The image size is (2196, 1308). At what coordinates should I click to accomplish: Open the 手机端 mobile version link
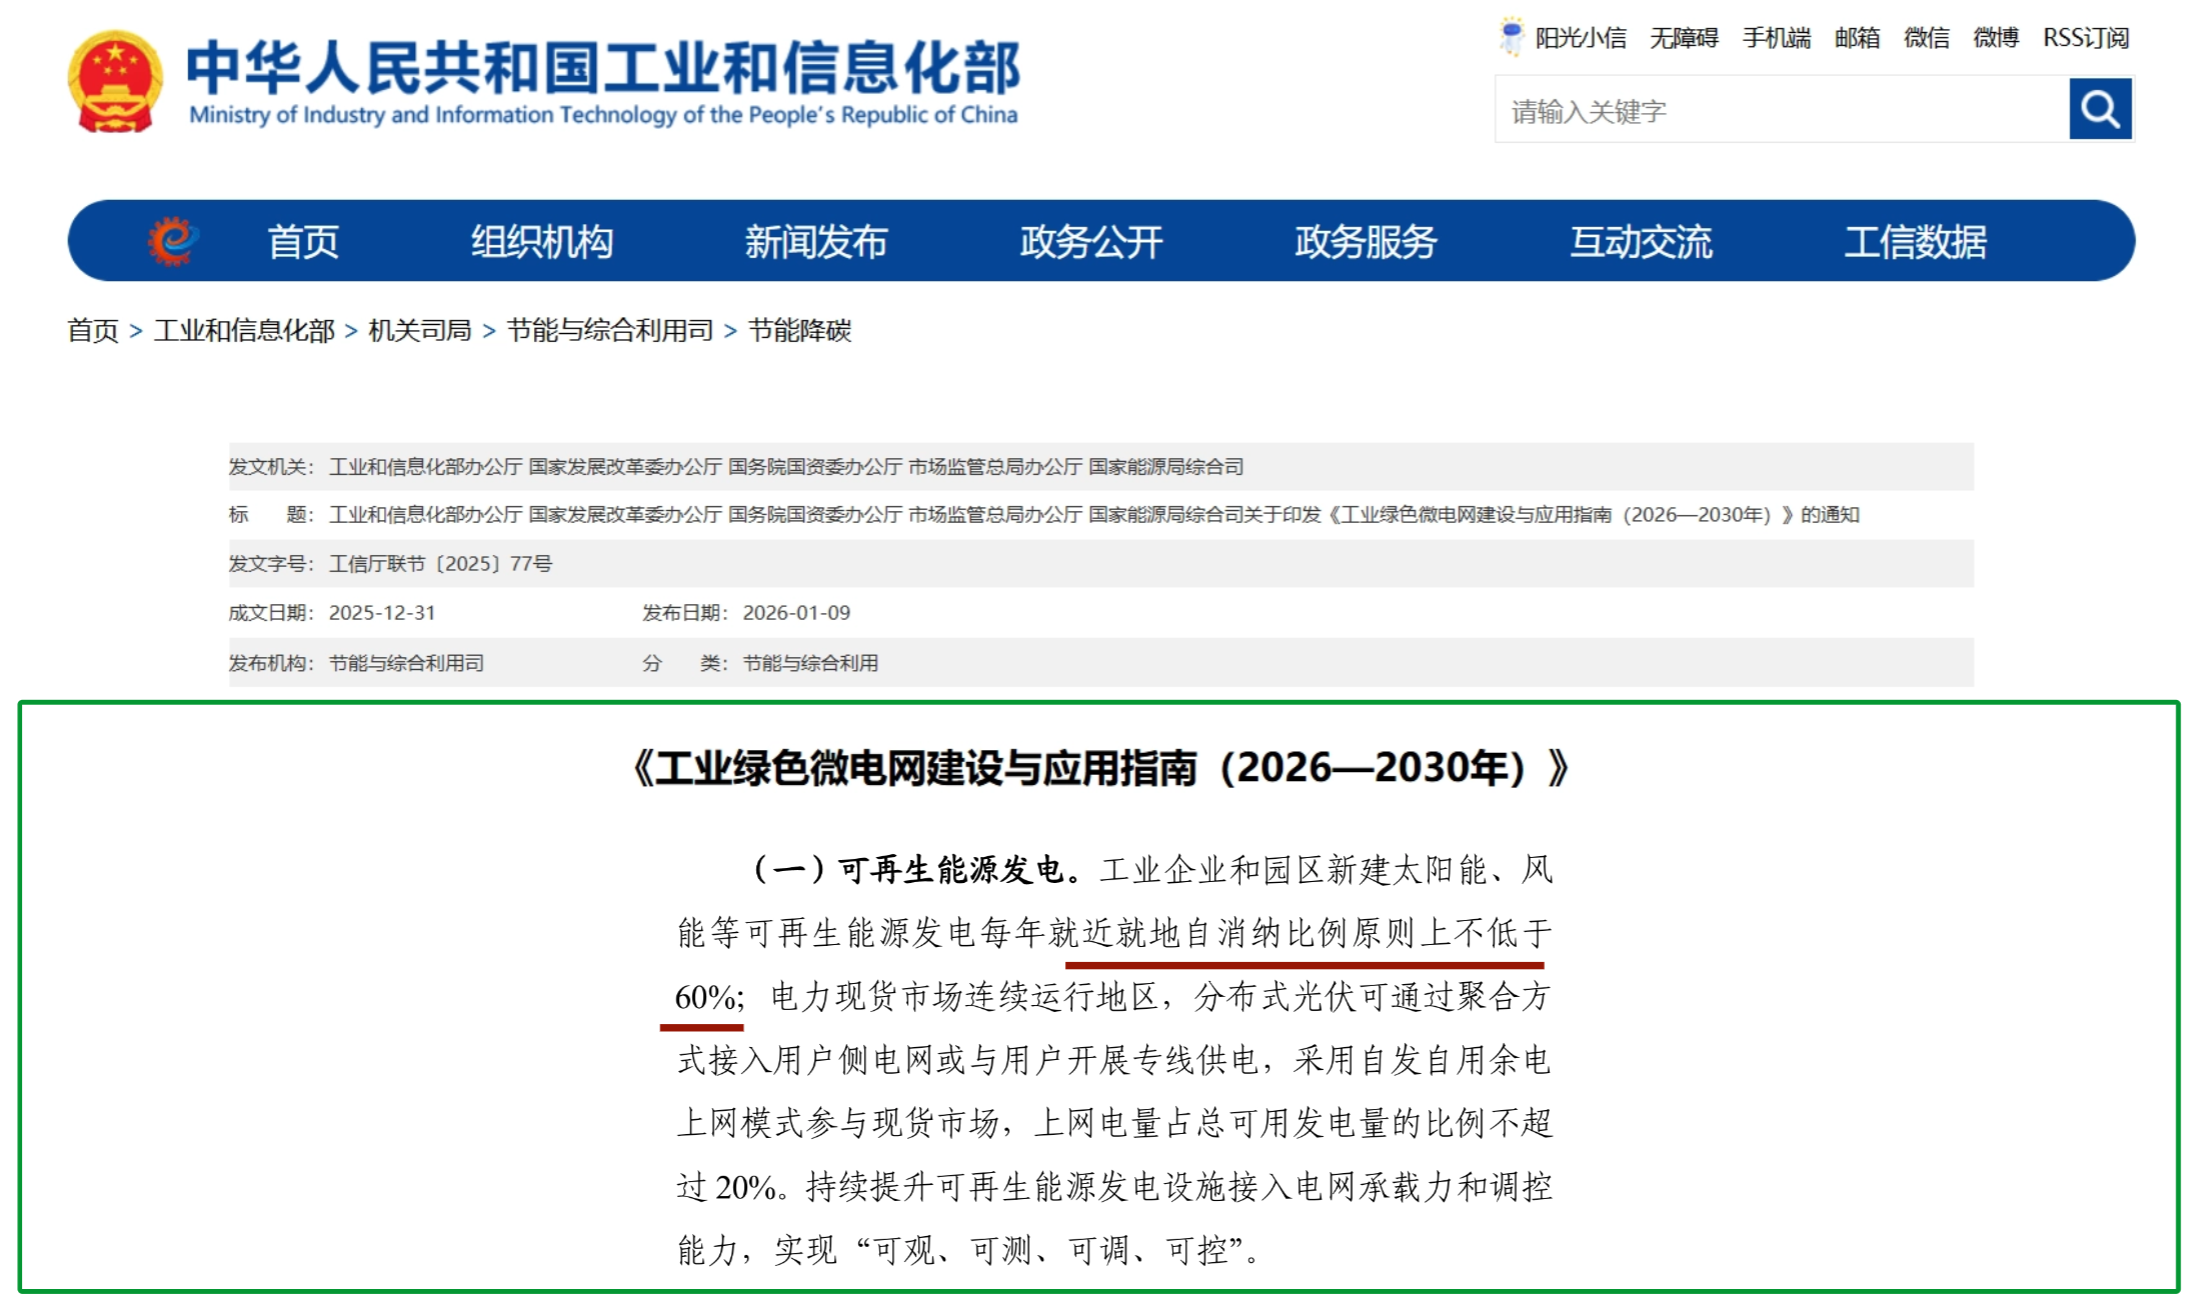click(x=1776, y=38)
